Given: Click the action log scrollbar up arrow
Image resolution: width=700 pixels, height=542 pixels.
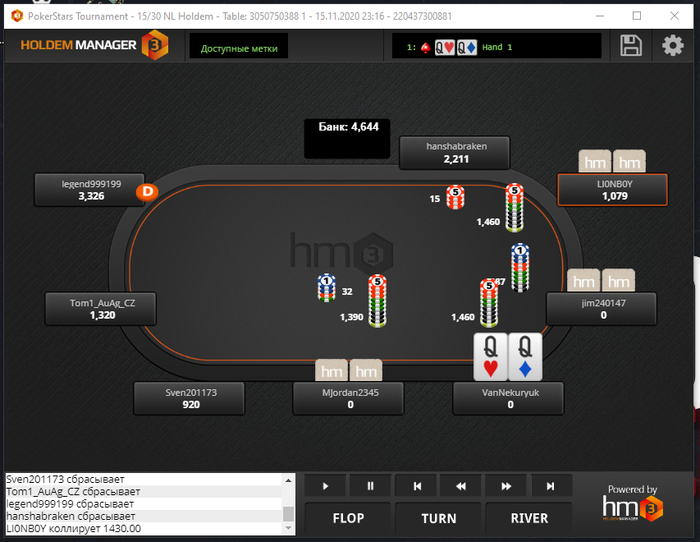Looking at the screenshot, I should point(288,480).
